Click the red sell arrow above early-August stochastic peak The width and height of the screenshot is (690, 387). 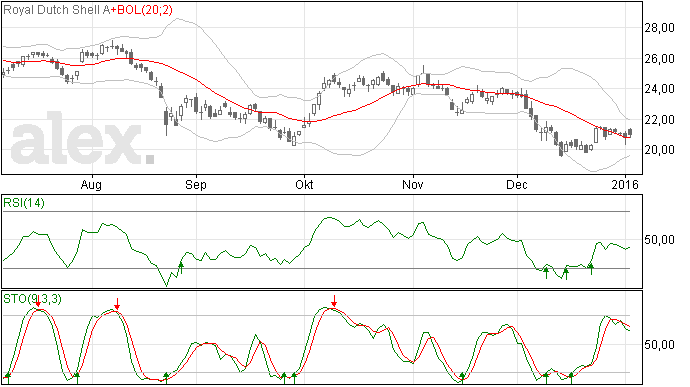pyautogui.click(x=117, y=303)
